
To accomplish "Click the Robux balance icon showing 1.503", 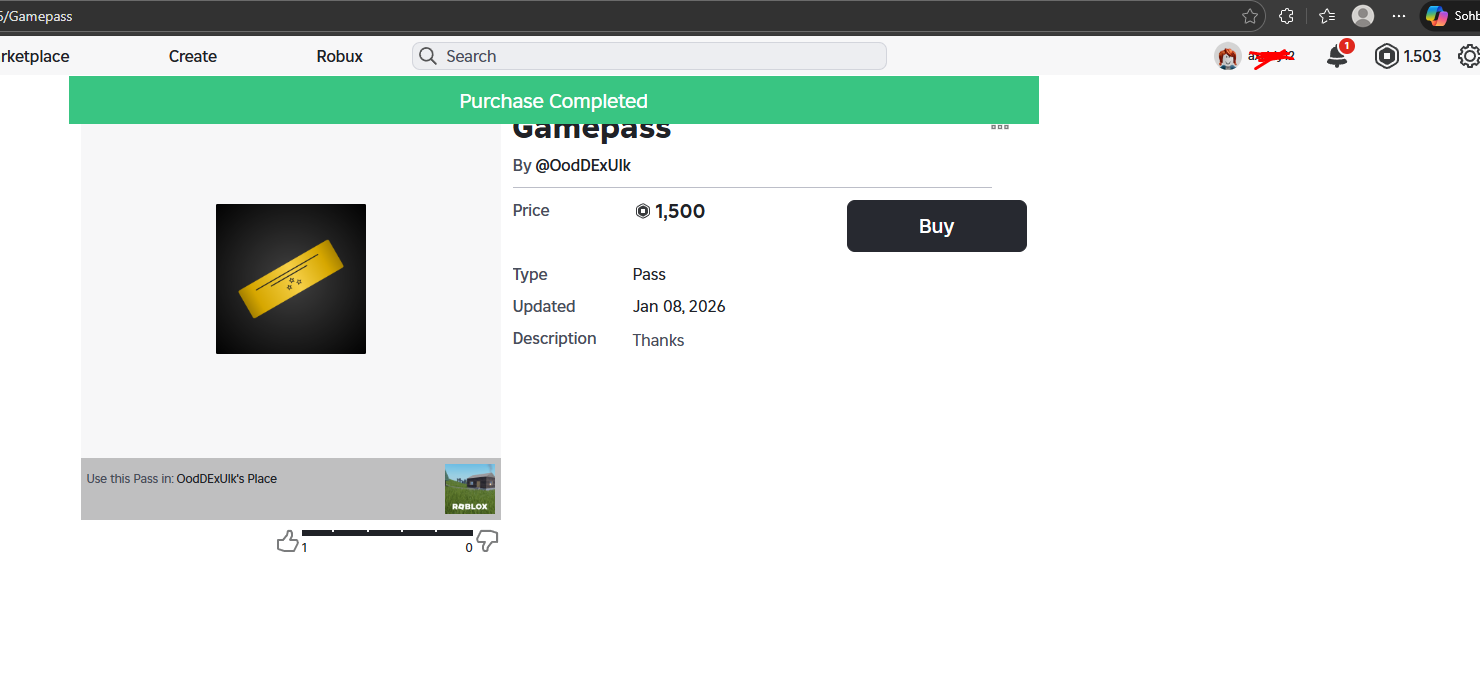I will point(1386,57).
